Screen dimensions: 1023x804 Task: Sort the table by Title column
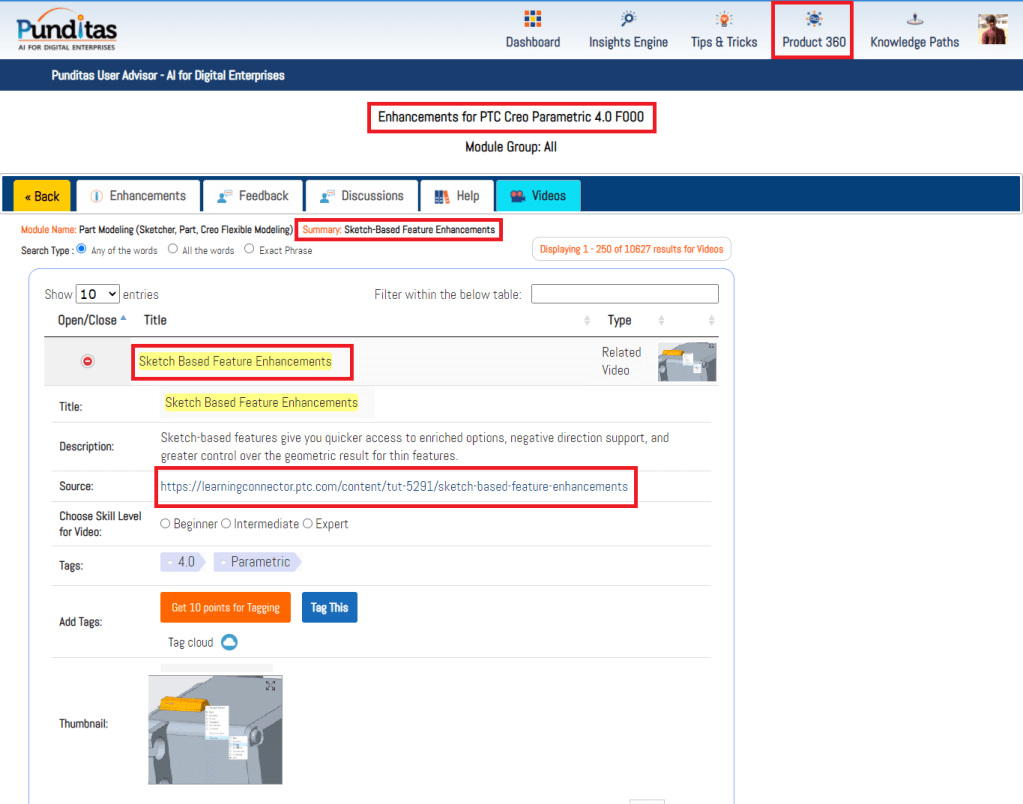(x=156, y=320)
